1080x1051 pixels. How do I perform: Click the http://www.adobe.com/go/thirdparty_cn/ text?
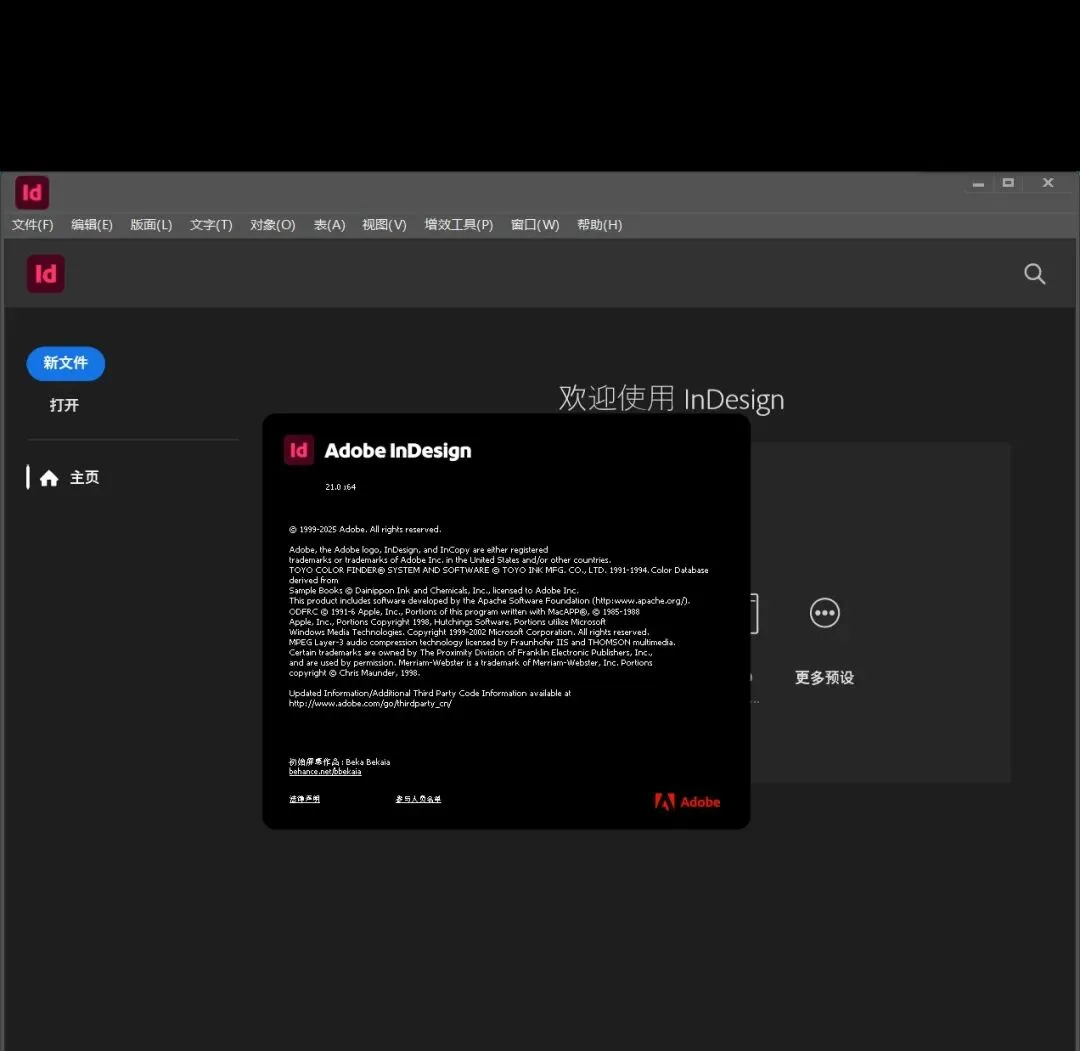coord(370,704)
